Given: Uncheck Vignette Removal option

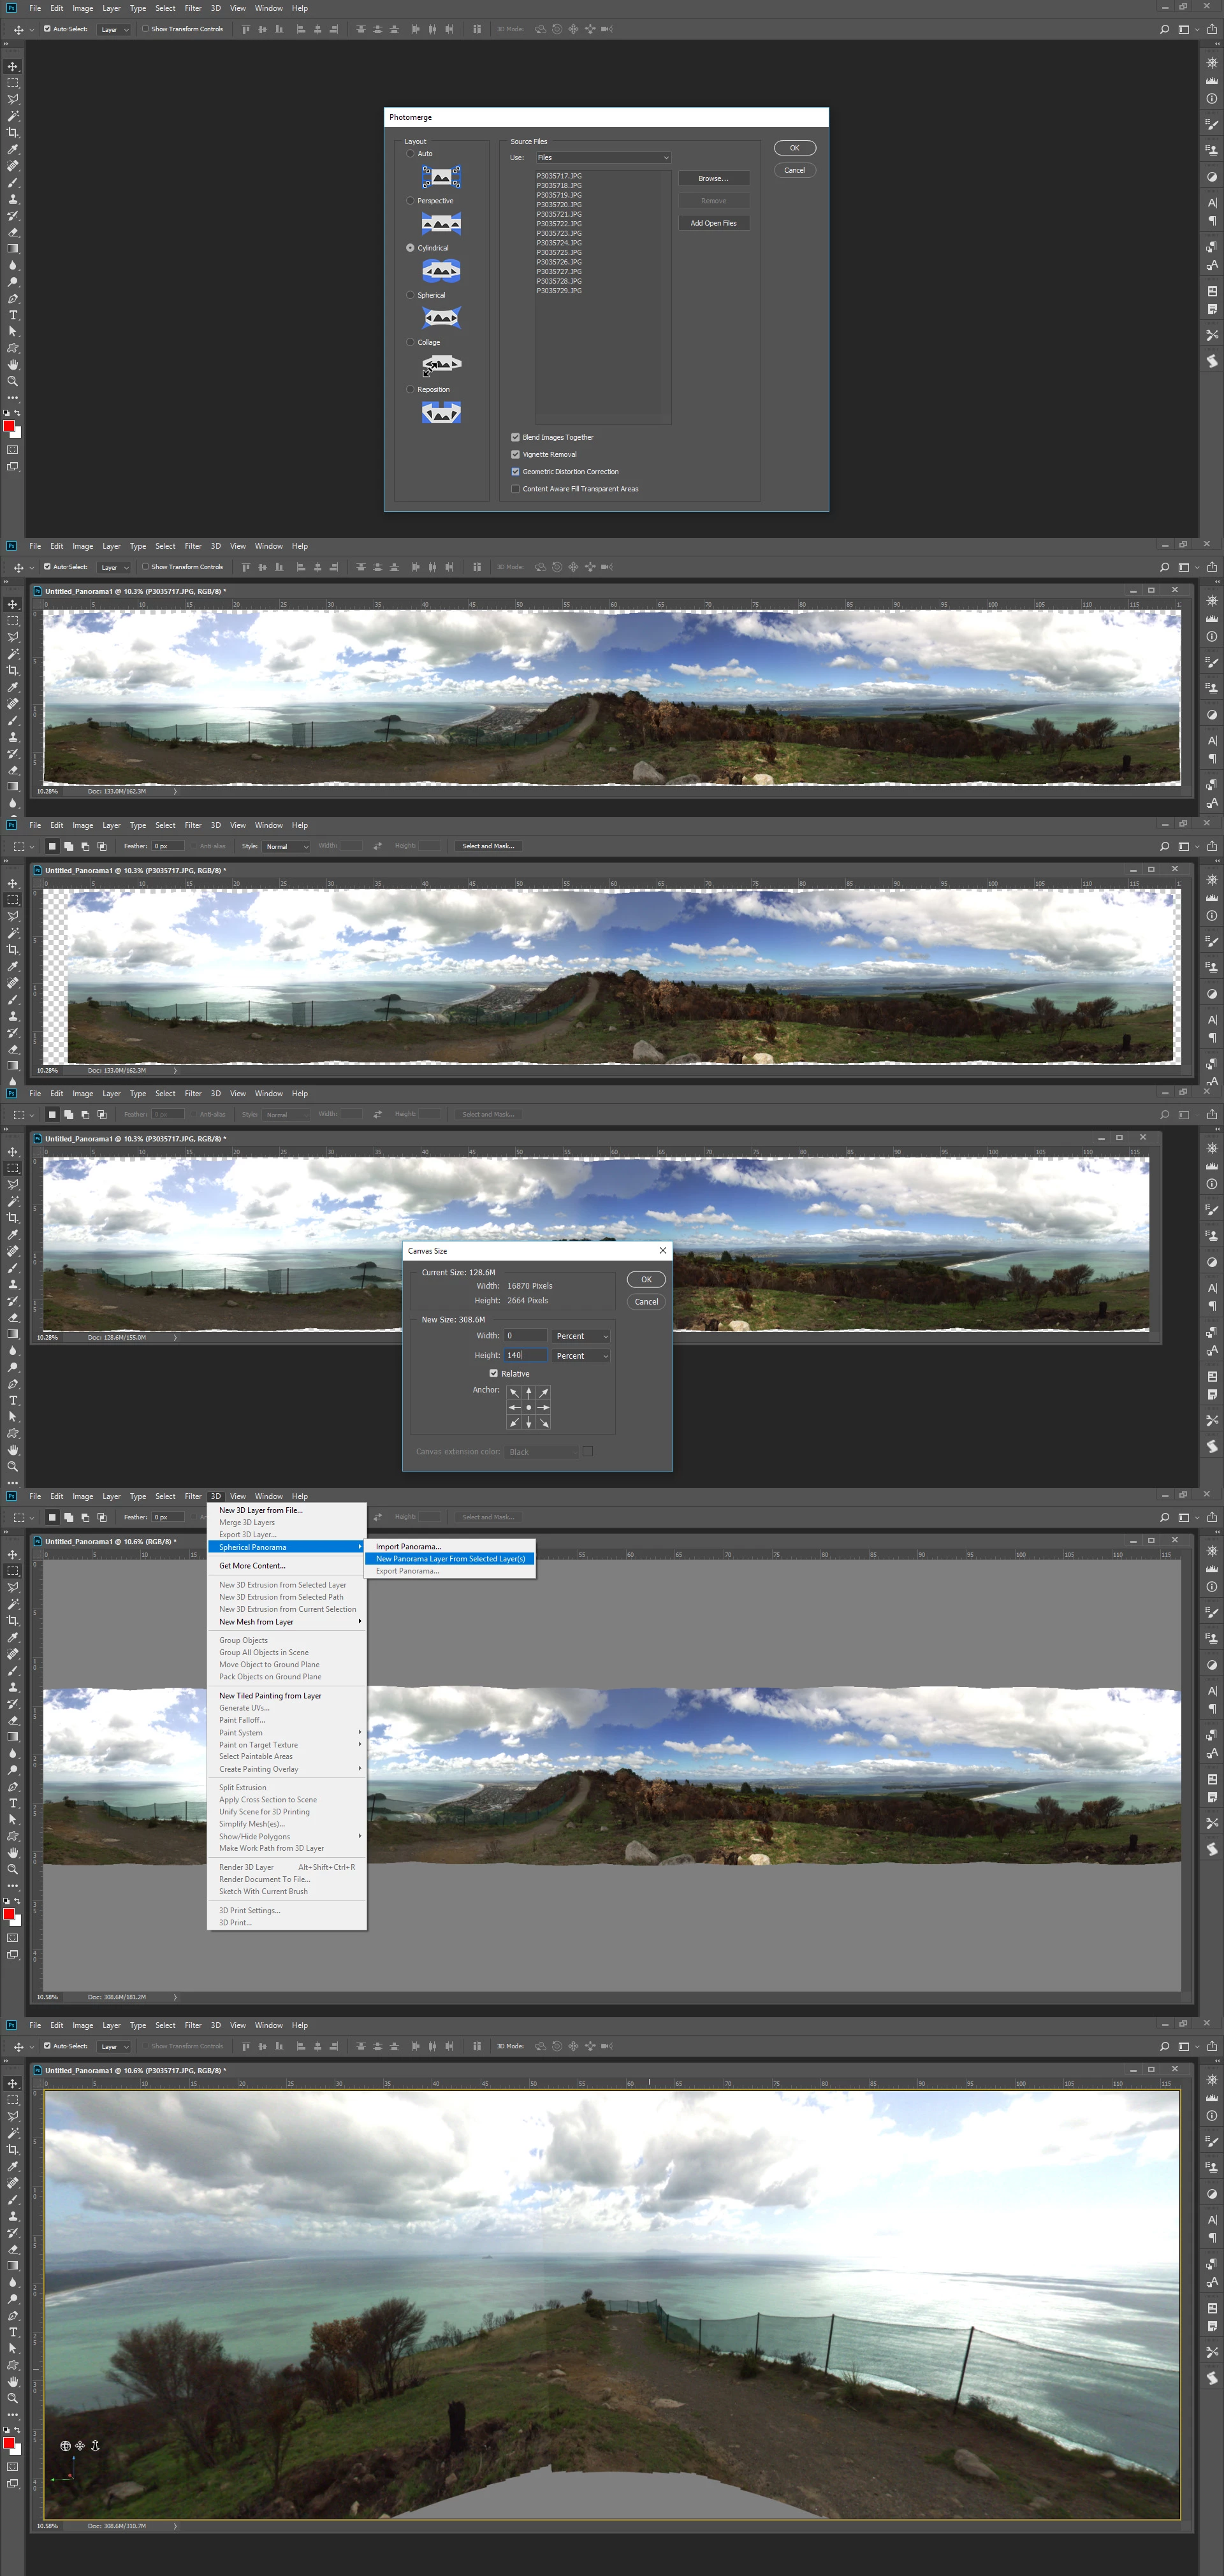Looking at the screenshot, I should coord(516,454).
